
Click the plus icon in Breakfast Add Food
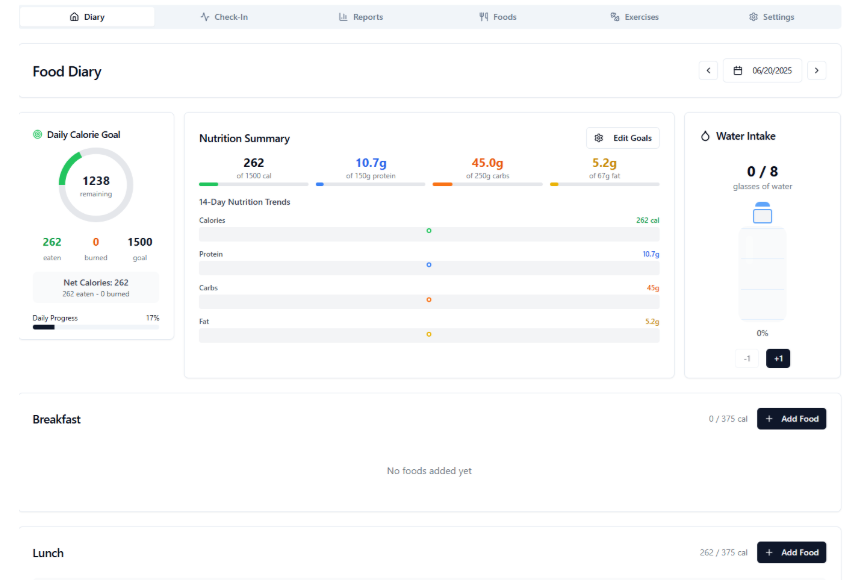pyautogui.click(x=769, y=419)
